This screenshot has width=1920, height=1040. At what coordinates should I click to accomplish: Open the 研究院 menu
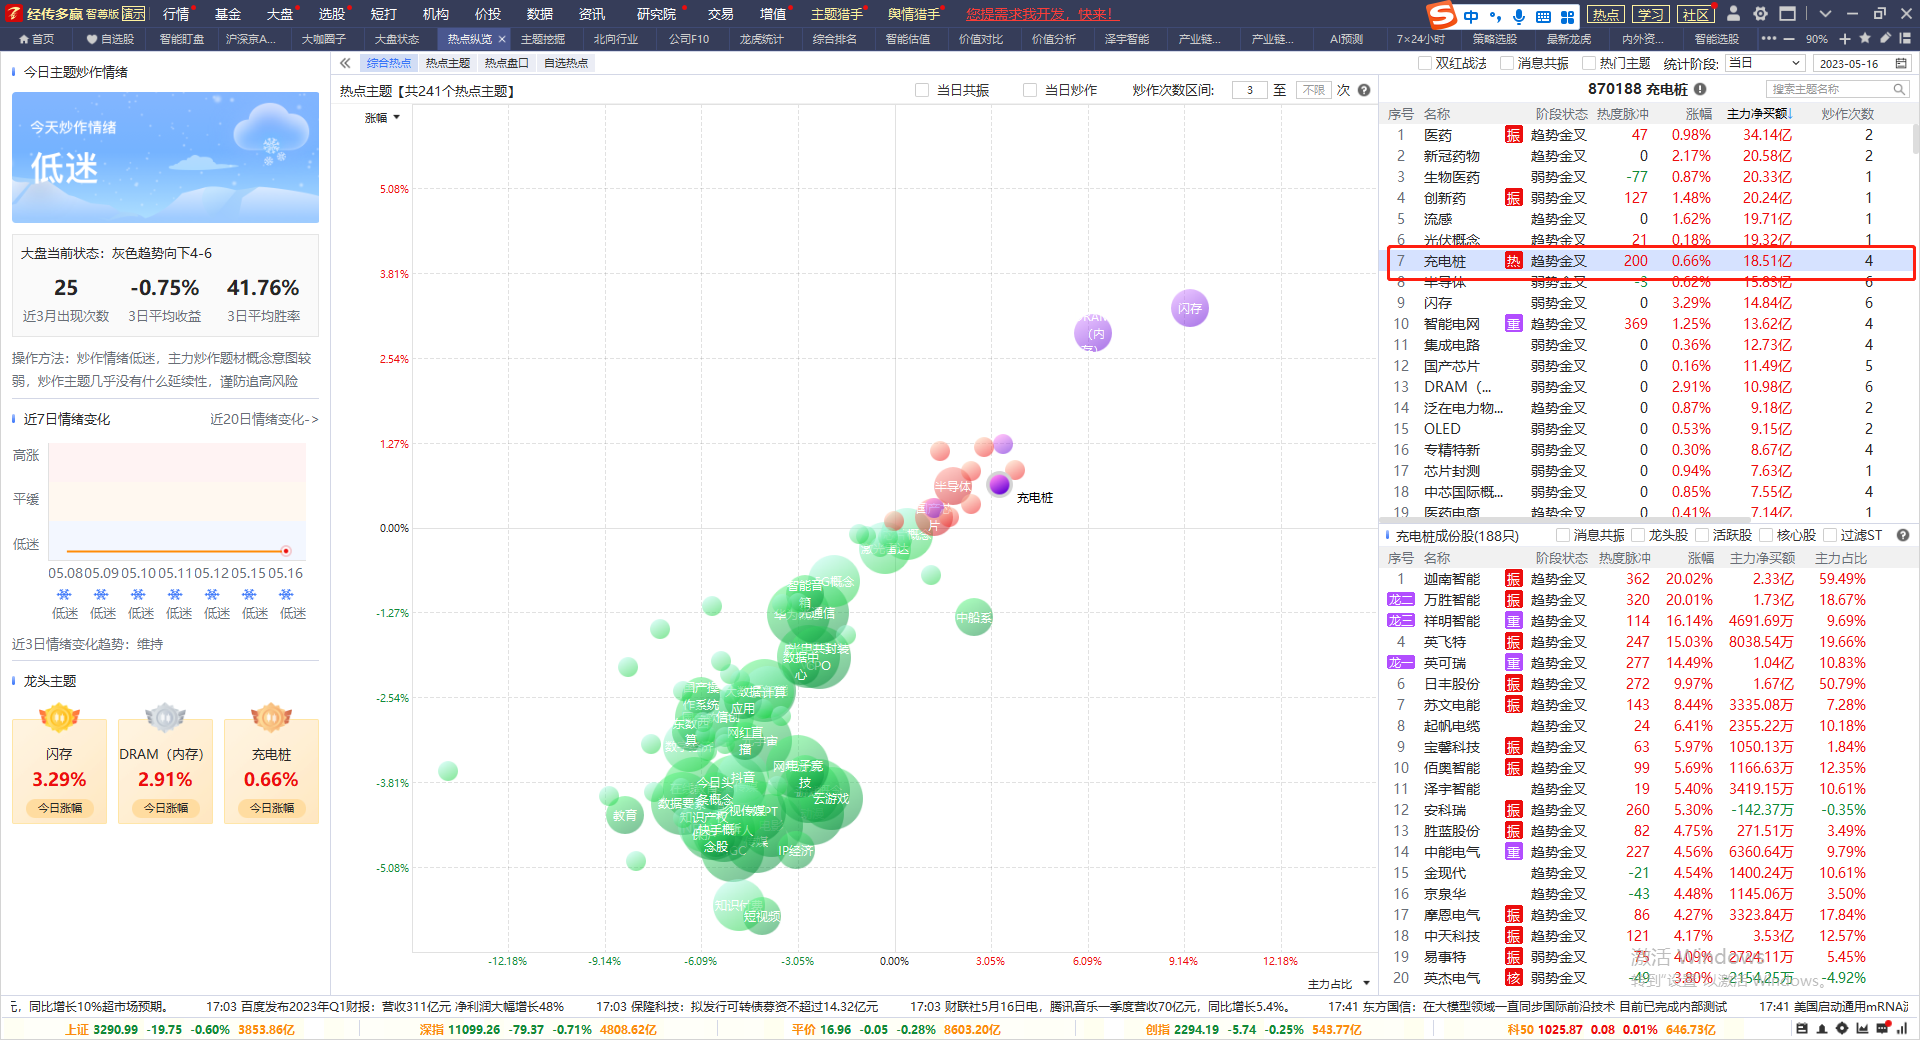[656, 14]
